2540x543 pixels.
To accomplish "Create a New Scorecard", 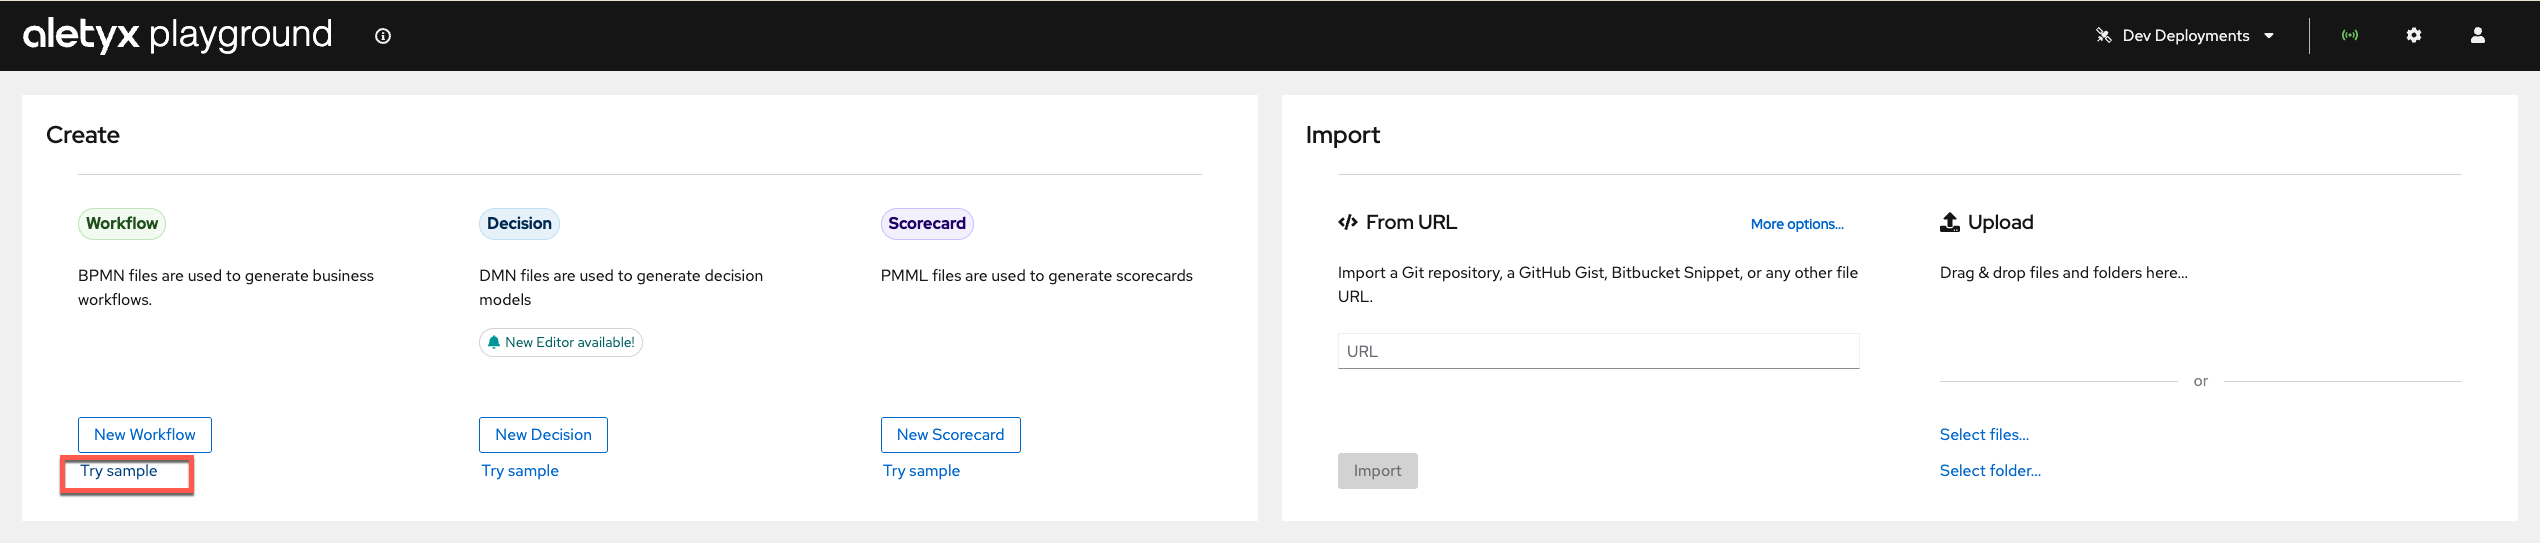I will pyautogui.click(x=950, y=435).
